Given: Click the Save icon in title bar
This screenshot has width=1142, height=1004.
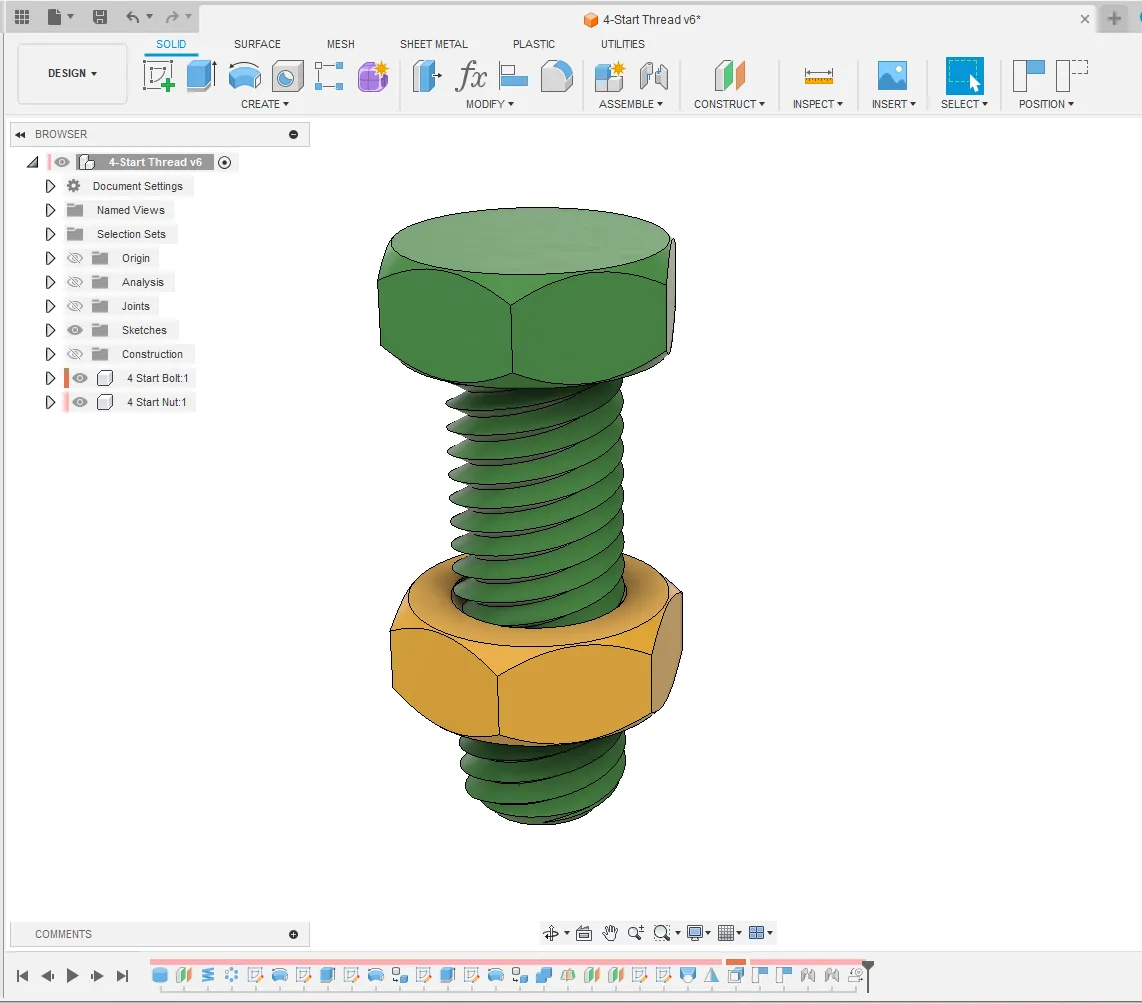Looking at the screenshot, I should click(99, 17).
